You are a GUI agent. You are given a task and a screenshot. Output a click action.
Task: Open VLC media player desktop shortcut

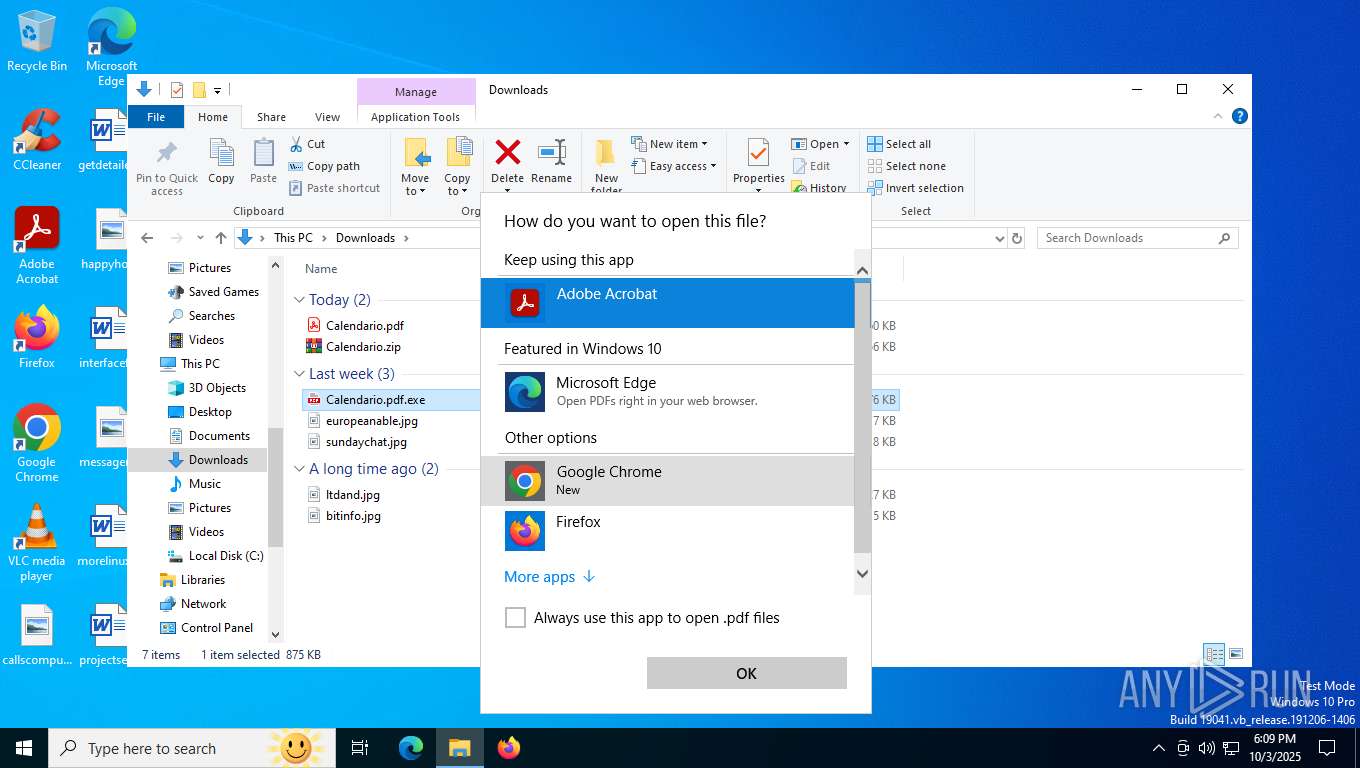coord(37,543)
